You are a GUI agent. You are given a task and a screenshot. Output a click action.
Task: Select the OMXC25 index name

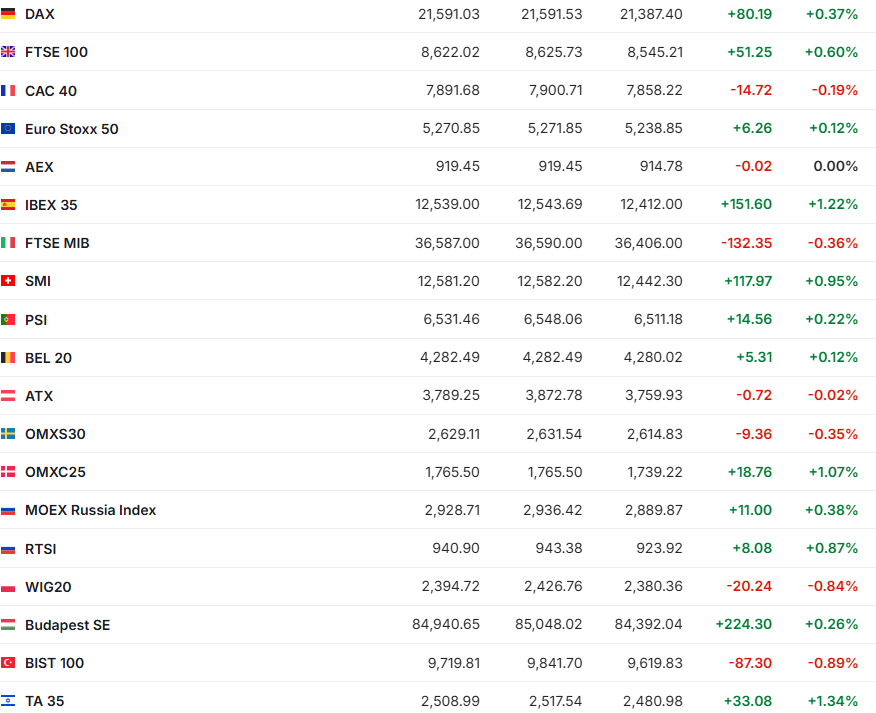(55, 472)
